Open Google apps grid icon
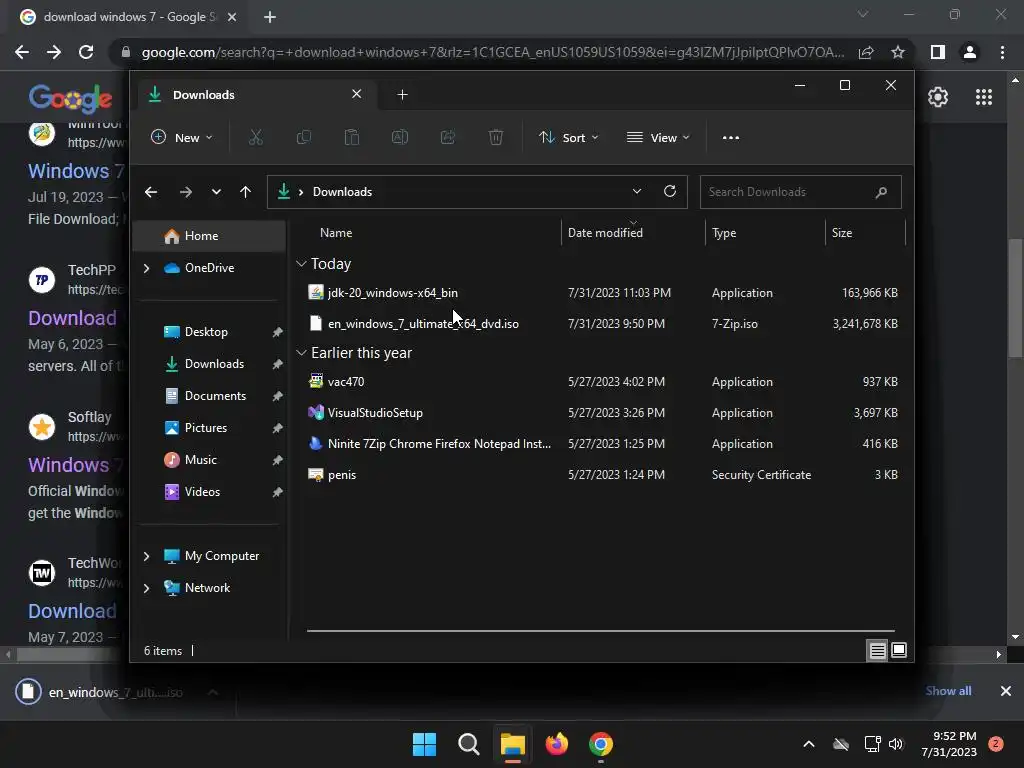The width and height of the screenshot is (1024, 768). pyautogui.click(x=984, y=97)
